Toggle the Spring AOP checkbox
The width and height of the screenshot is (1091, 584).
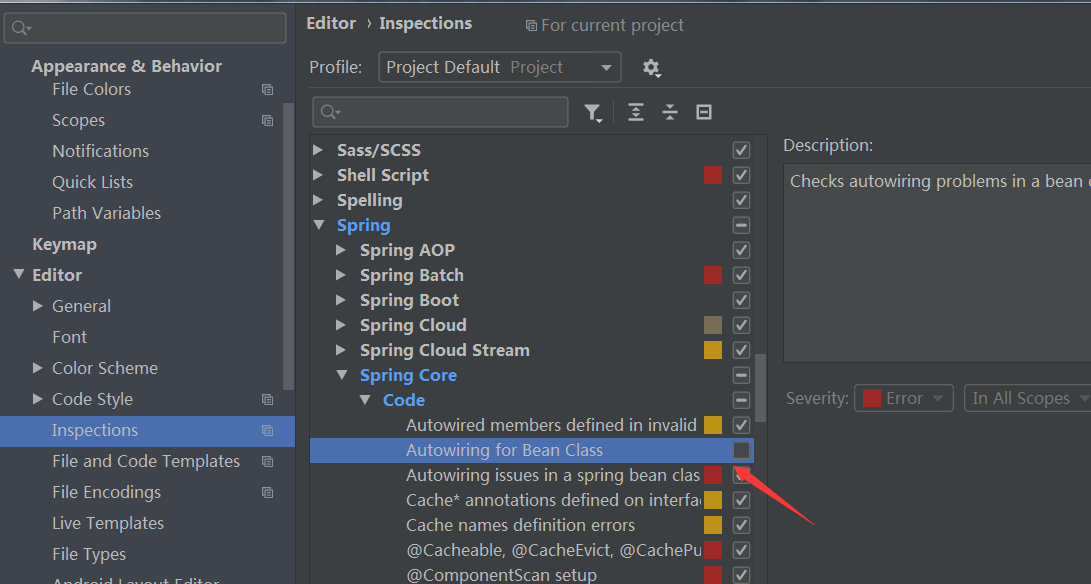(742, 251)
